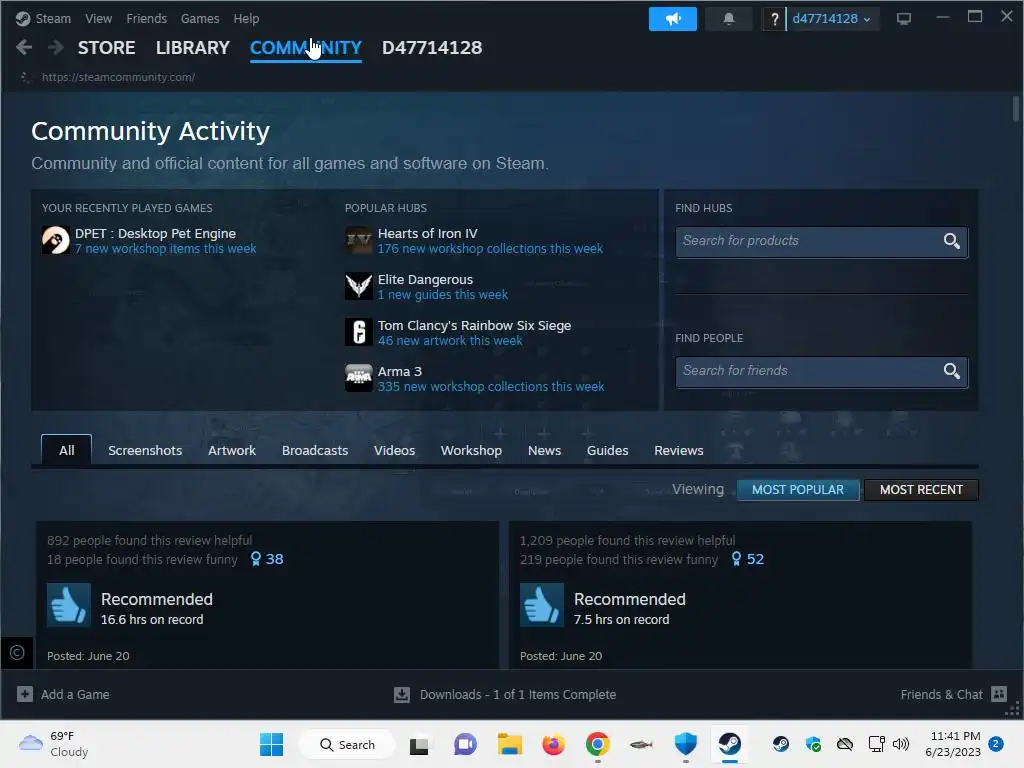This screenshot has height=768, width=1024.
Task: Open 46 new artwork this week link
Action: point(450,341)
